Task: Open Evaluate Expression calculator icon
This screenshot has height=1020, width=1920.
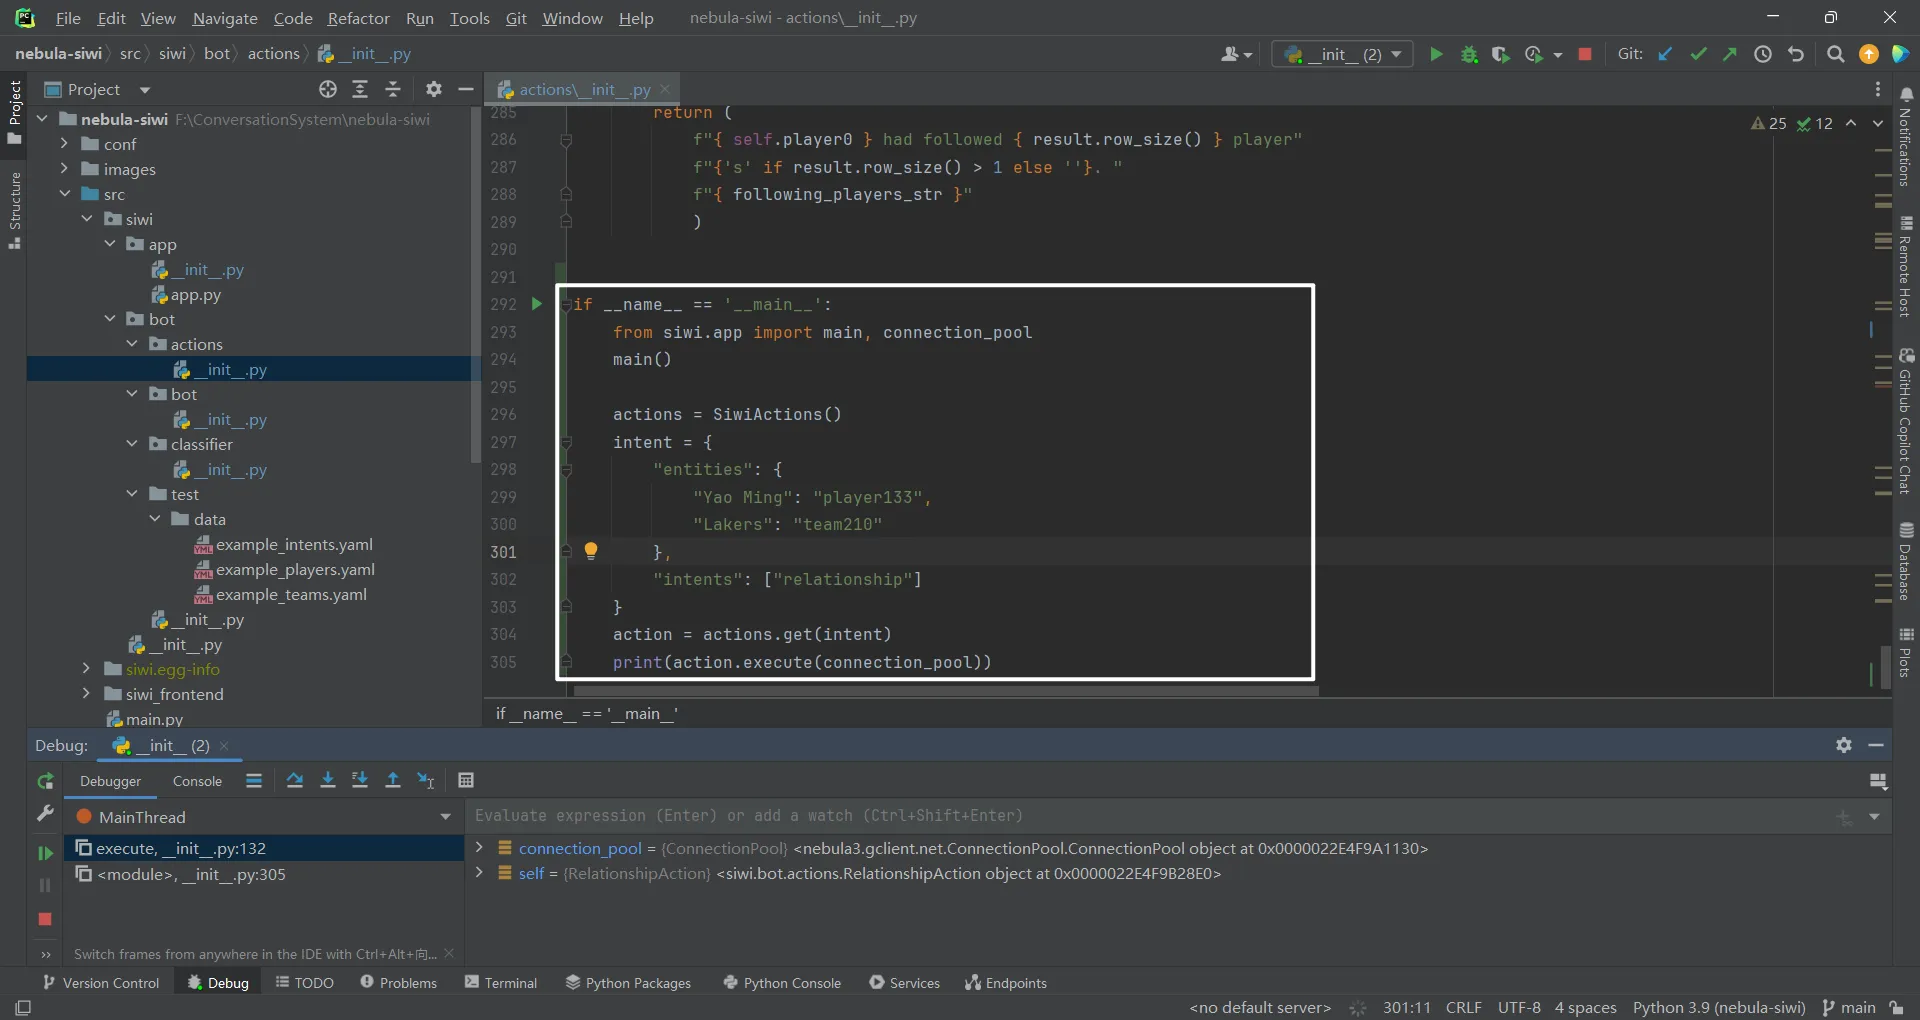Action: 466,781
